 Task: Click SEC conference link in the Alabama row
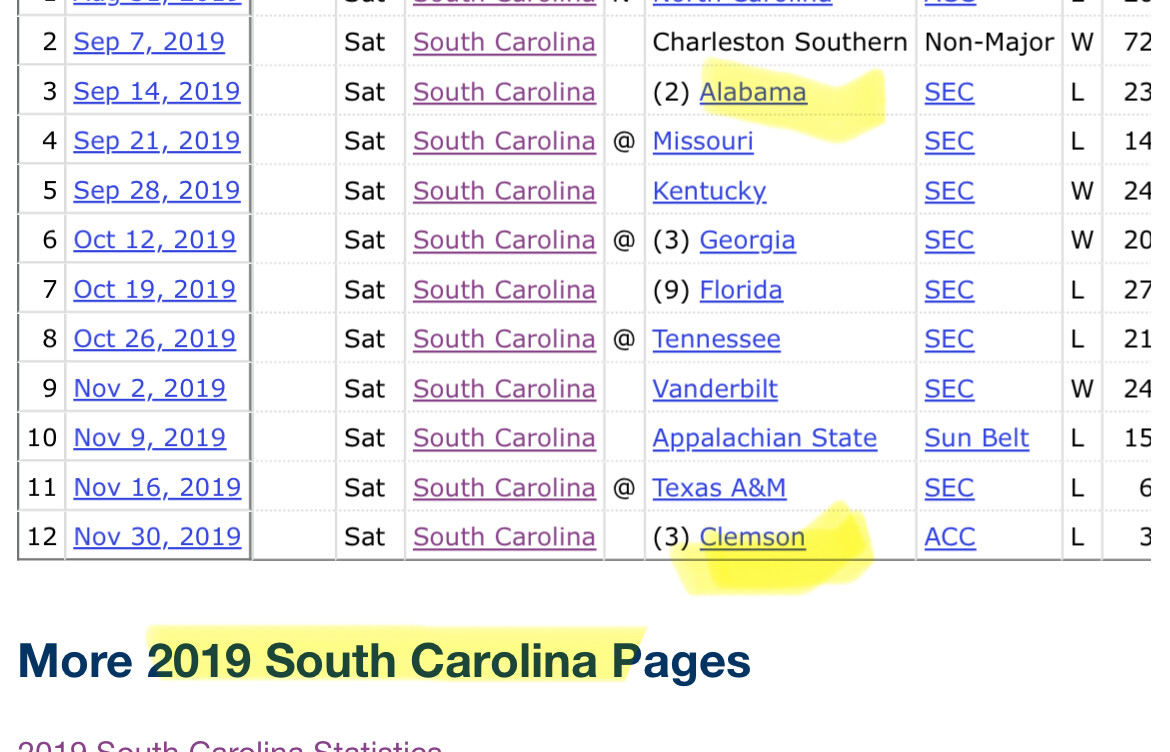coord(949,92)
